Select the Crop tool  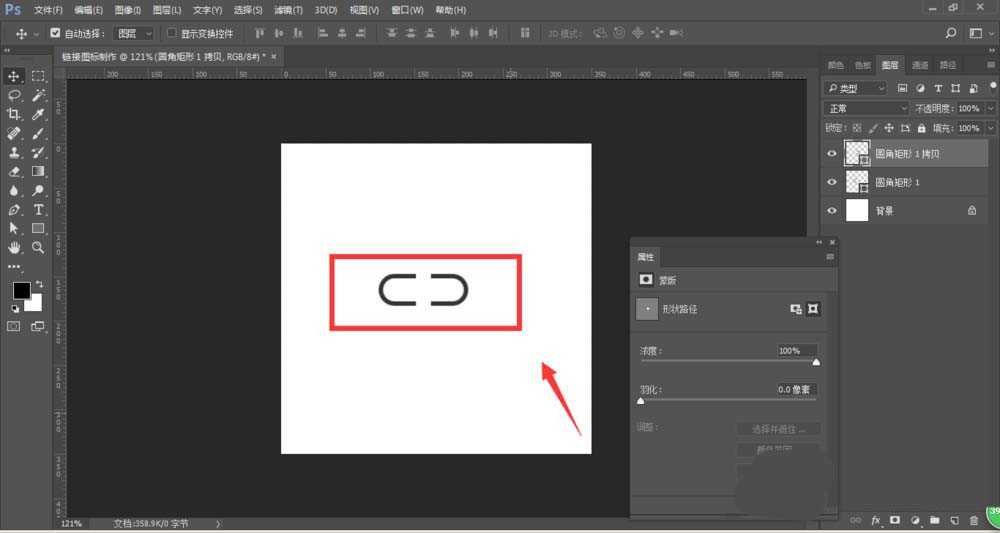tap(15, 115)
